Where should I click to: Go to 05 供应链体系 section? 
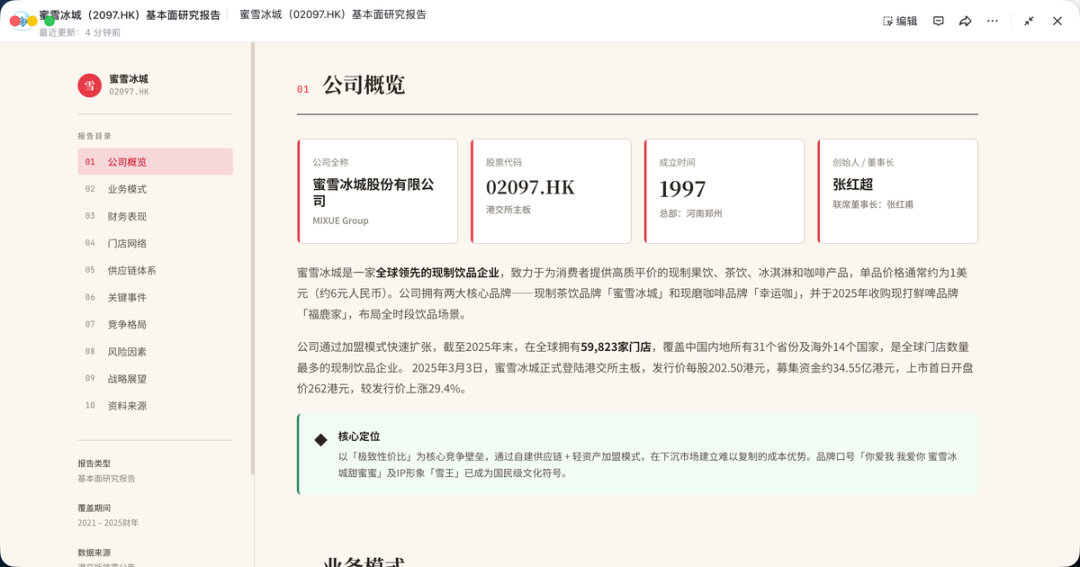[x=155, y=270]
